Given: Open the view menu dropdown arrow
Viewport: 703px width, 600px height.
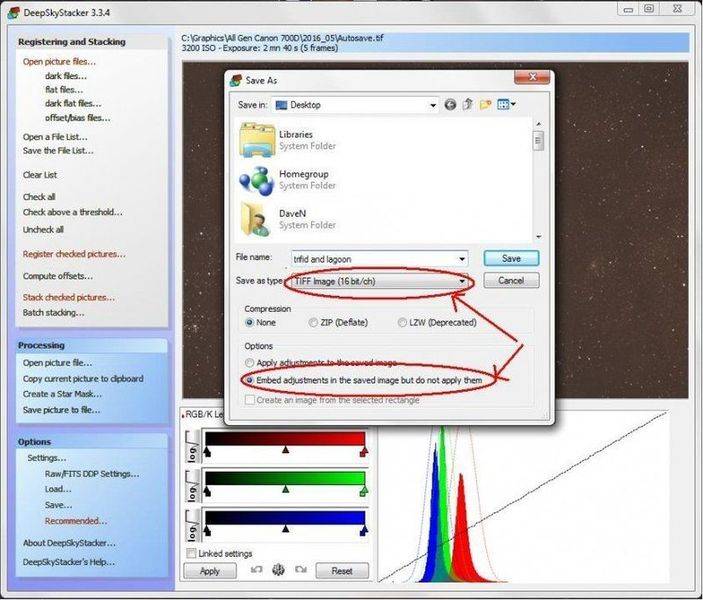Looking at the screenshot, I should [512, 104].
